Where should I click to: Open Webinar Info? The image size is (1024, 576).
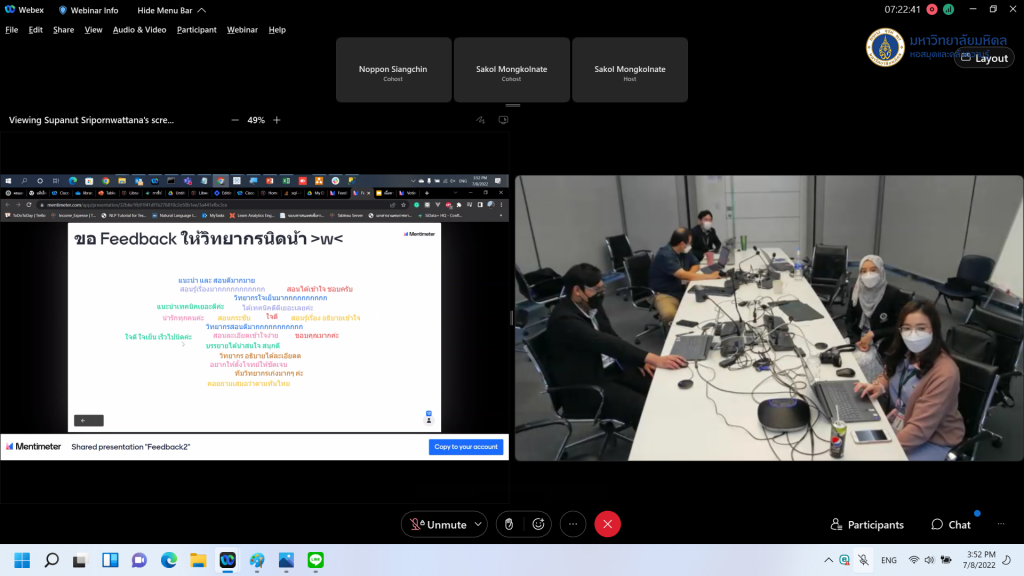89,10
